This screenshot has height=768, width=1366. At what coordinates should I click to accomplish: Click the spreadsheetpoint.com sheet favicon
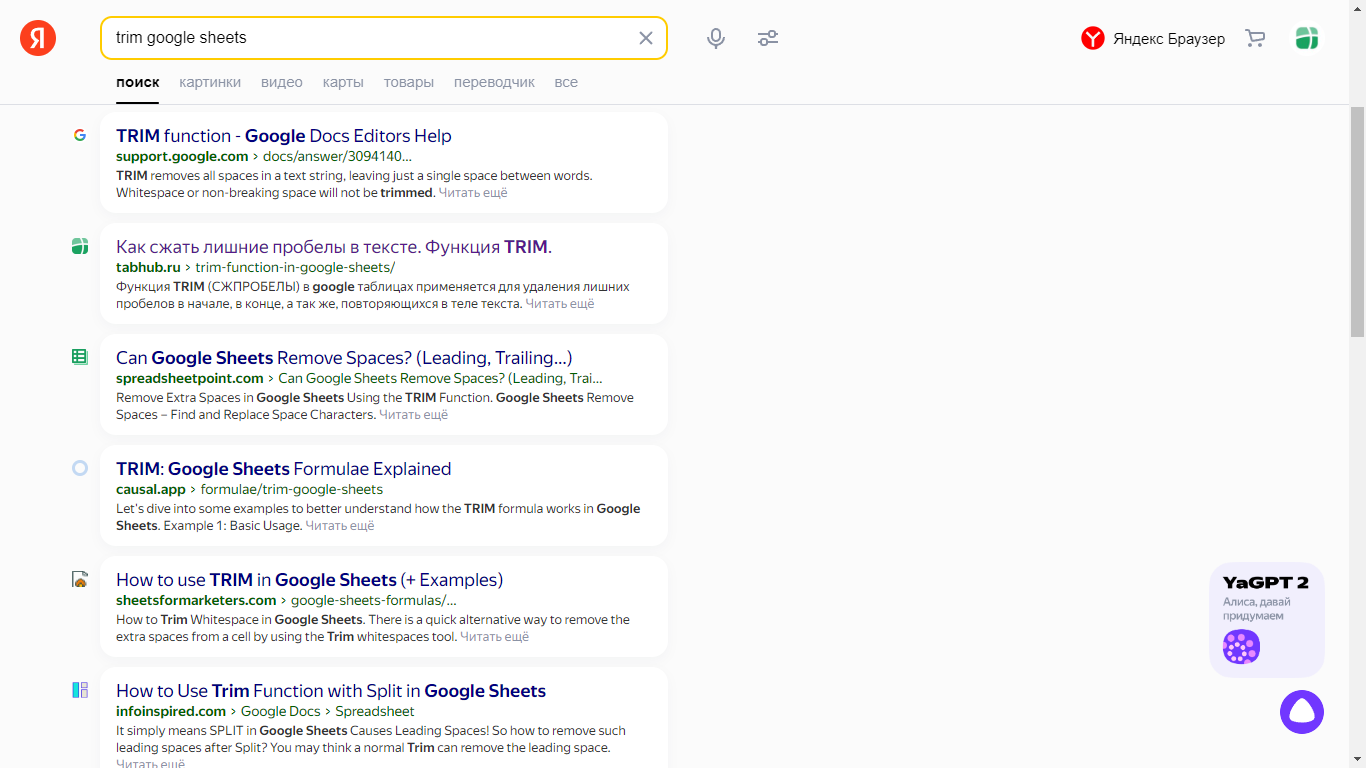tap(80, 357)
